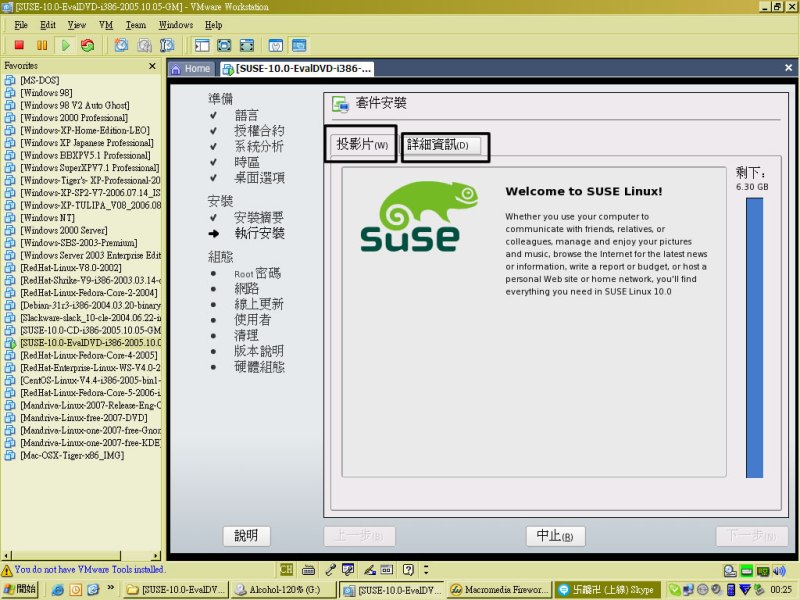Click the 下一步 next button
This screenshot has height=600, width=800.
[752, 536]
